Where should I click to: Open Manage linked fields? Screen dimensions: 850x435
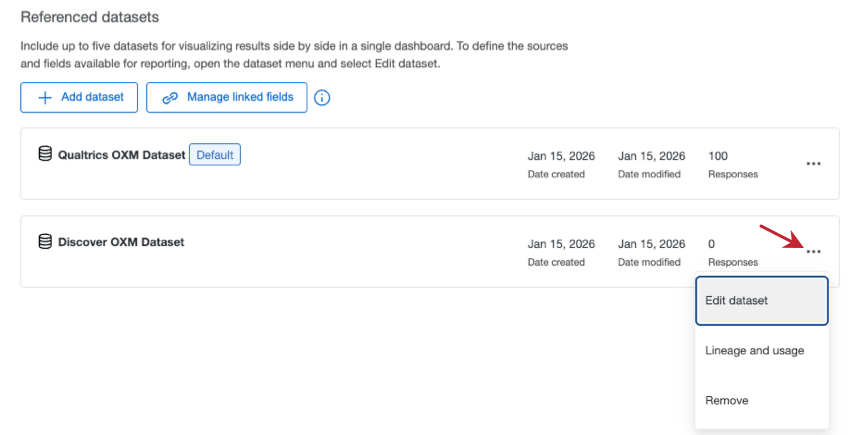tap(227, 97)
